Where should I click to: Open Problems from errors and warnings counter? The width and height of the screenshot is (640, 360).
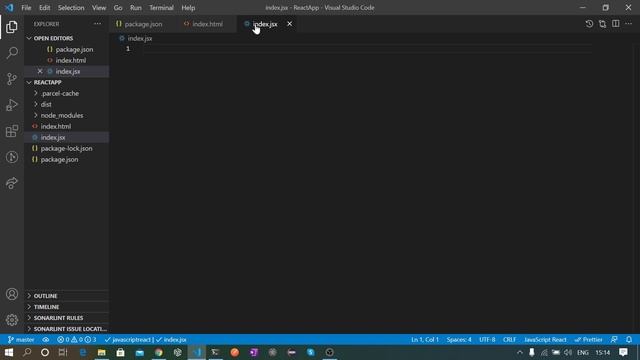point(77,340)
